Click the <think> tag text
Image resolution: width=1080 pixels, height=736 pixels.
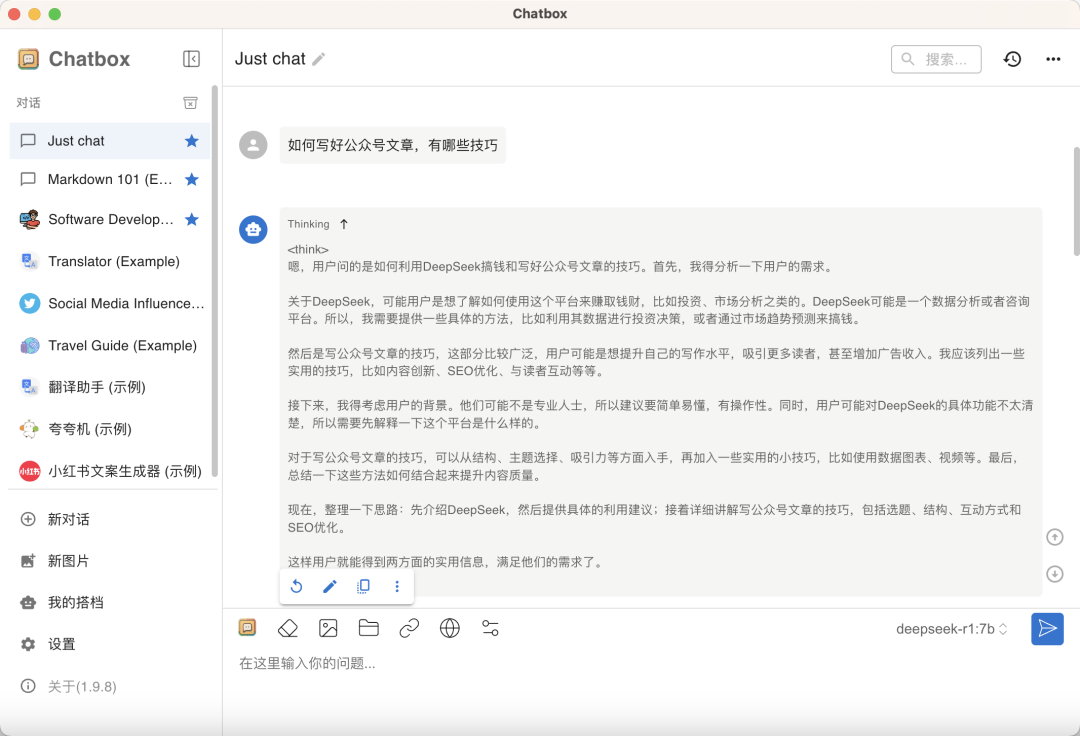[308, 250]
